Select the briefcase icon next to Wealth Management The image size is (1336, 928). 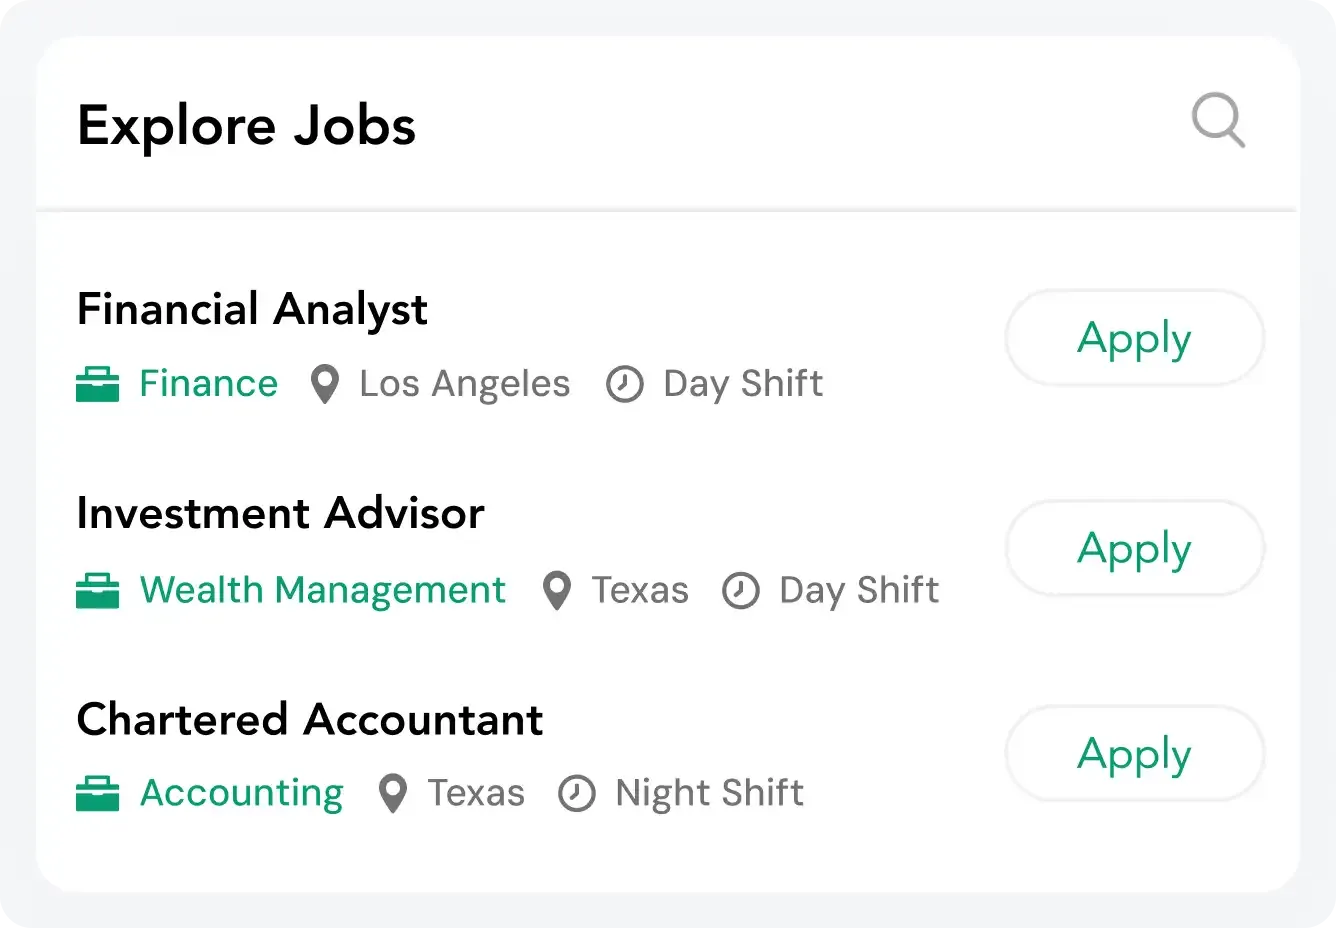click(98, 590)
